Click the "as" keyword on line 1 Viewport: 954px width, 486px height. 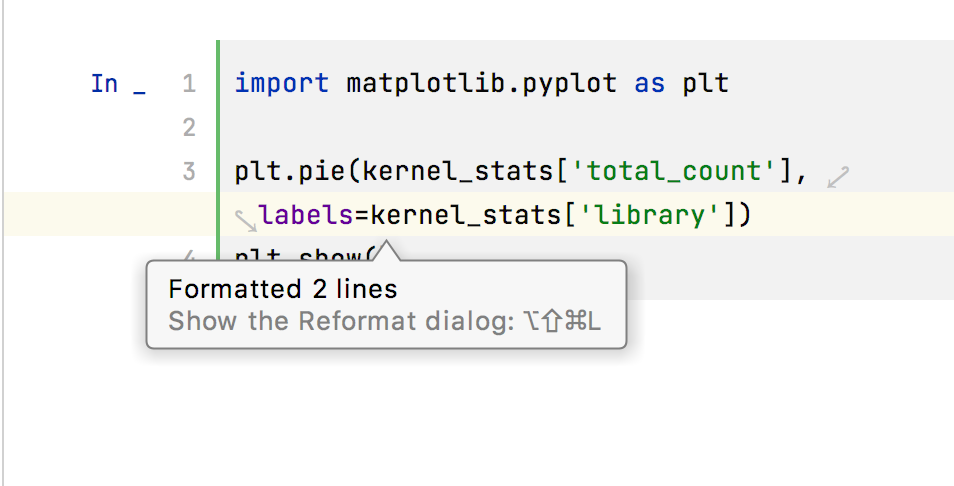pos(649,84)
